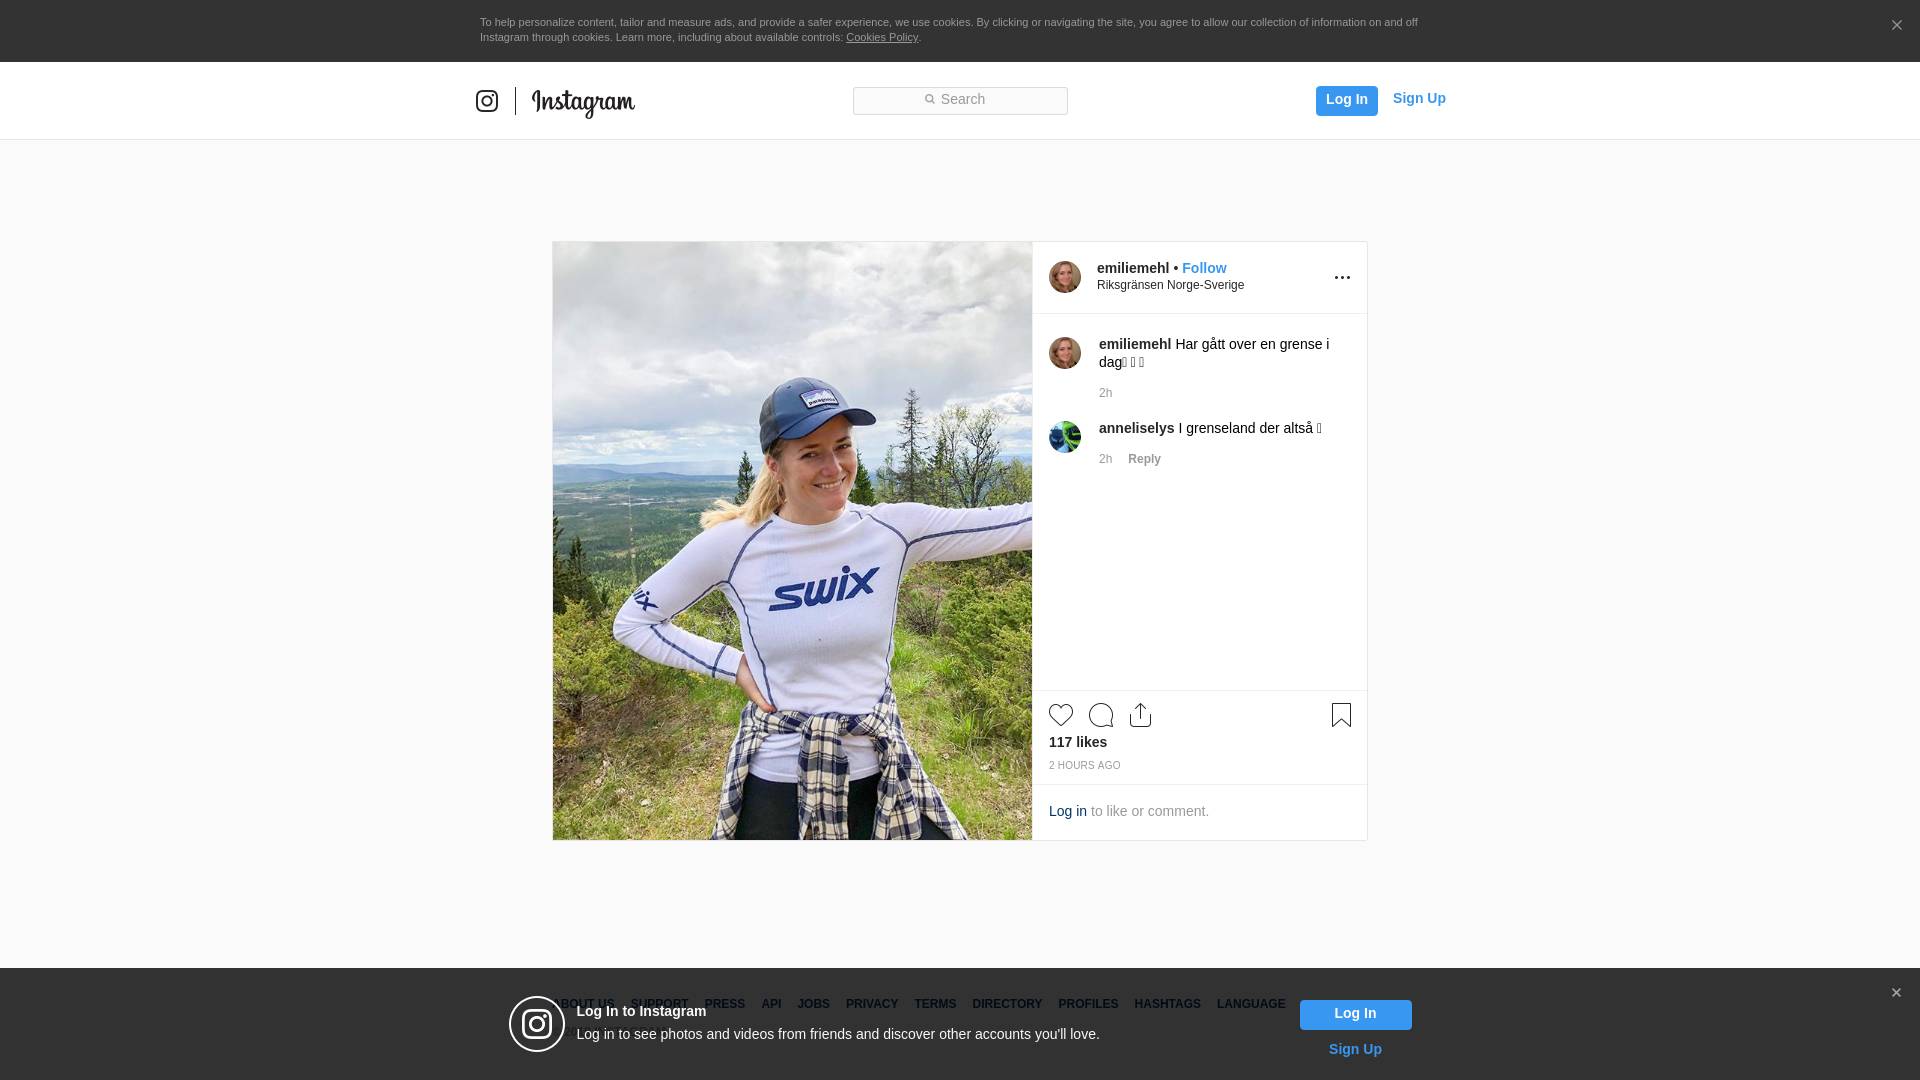This screenshot has height=1080, width=1920.
Task: Open emiliemehl username in caption
Action: (x=1135, y=344)
